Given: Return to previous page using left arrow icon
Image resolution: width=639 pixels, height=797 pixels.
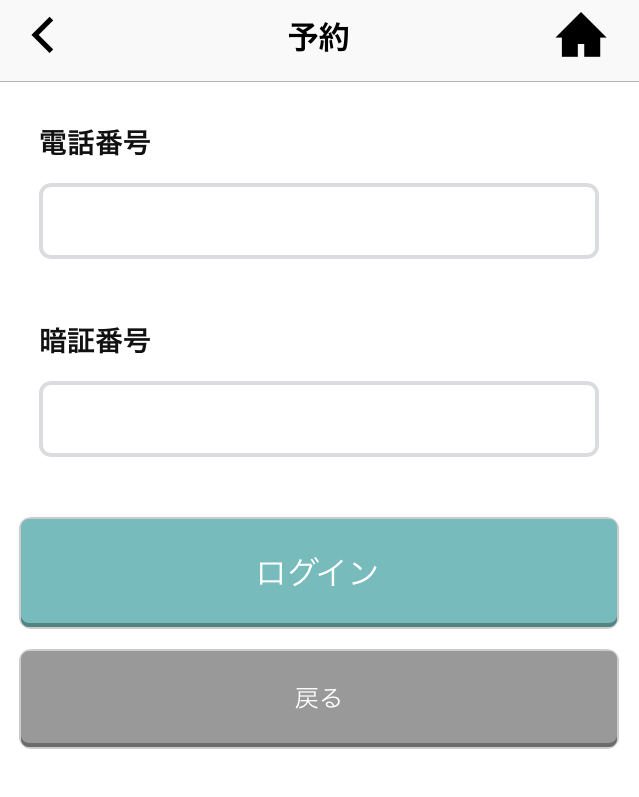Looking at the screenshot, I should tap(43, 35).
